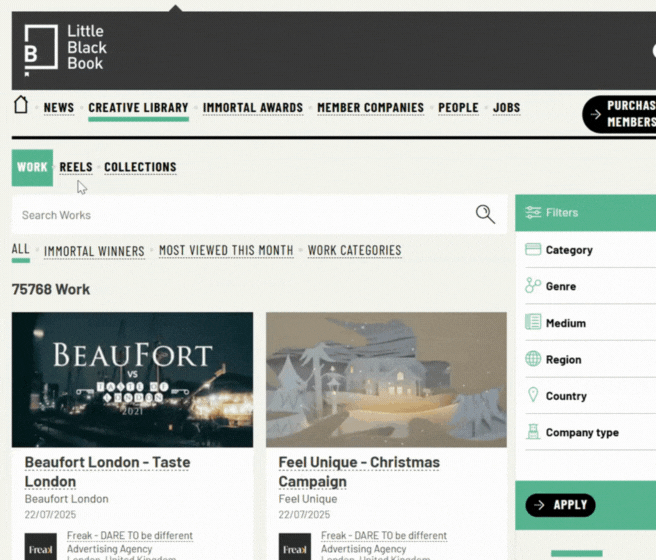656x560 pixels.
Task: Click the 'Feel Unique' brand name text
Action: [308, 499]
